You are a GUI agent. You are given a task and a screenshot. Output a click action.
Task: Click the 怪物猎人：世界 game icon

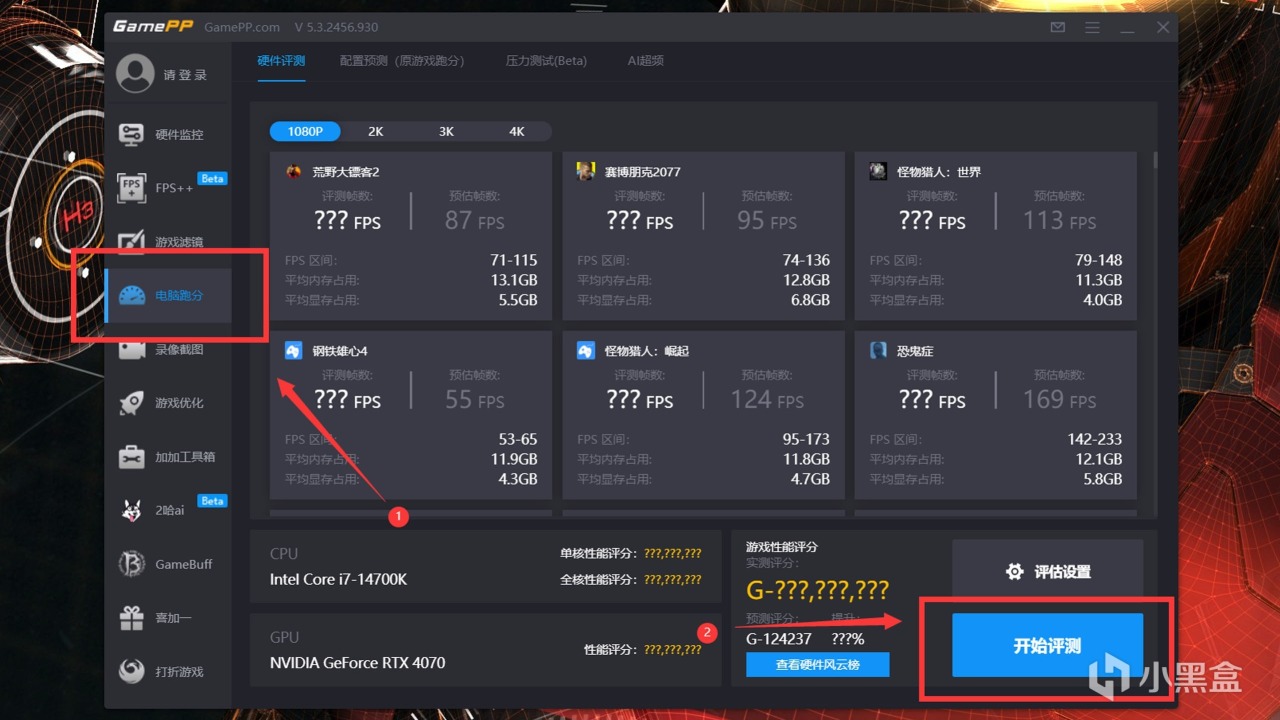878,171
